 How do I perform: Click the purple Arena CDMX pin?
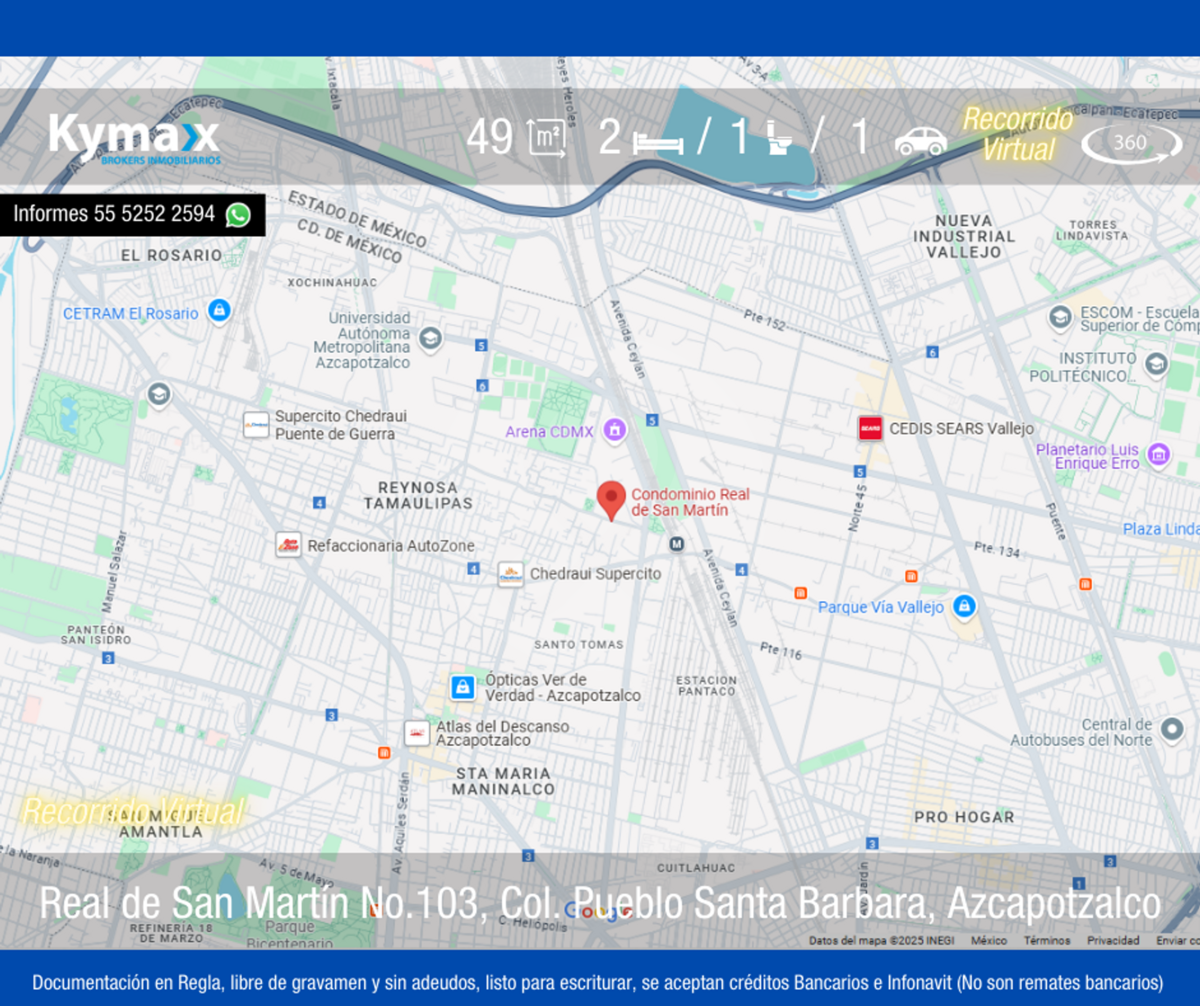pyautogui.click(x=614, y=431)
